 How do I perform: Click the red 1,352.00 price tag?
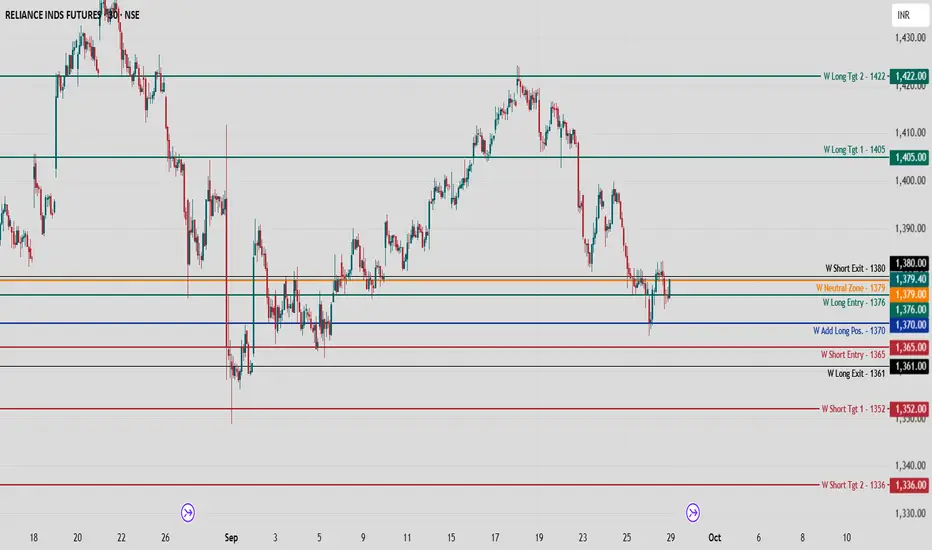[909, 409]
